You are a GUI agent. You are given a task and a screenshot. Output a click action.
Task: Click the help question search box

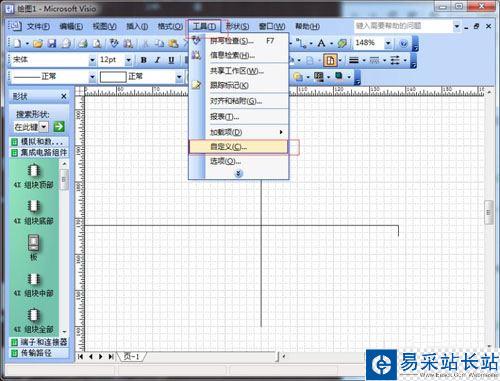point(403,26)
